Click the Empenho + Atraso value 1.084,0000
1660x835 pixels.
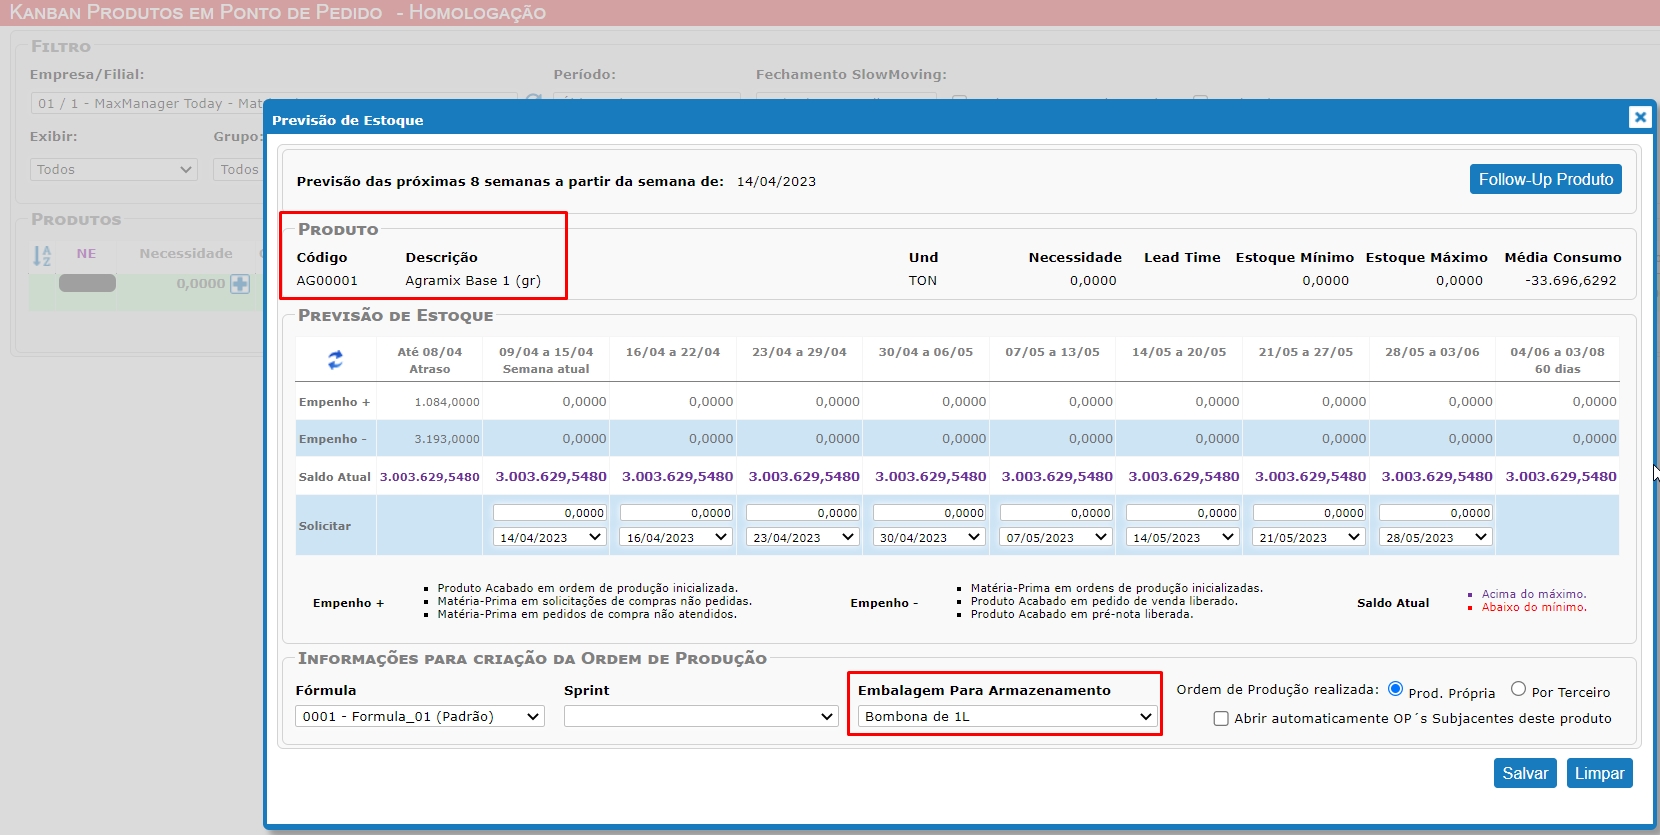pyautogui.click(x=447, y=402)
